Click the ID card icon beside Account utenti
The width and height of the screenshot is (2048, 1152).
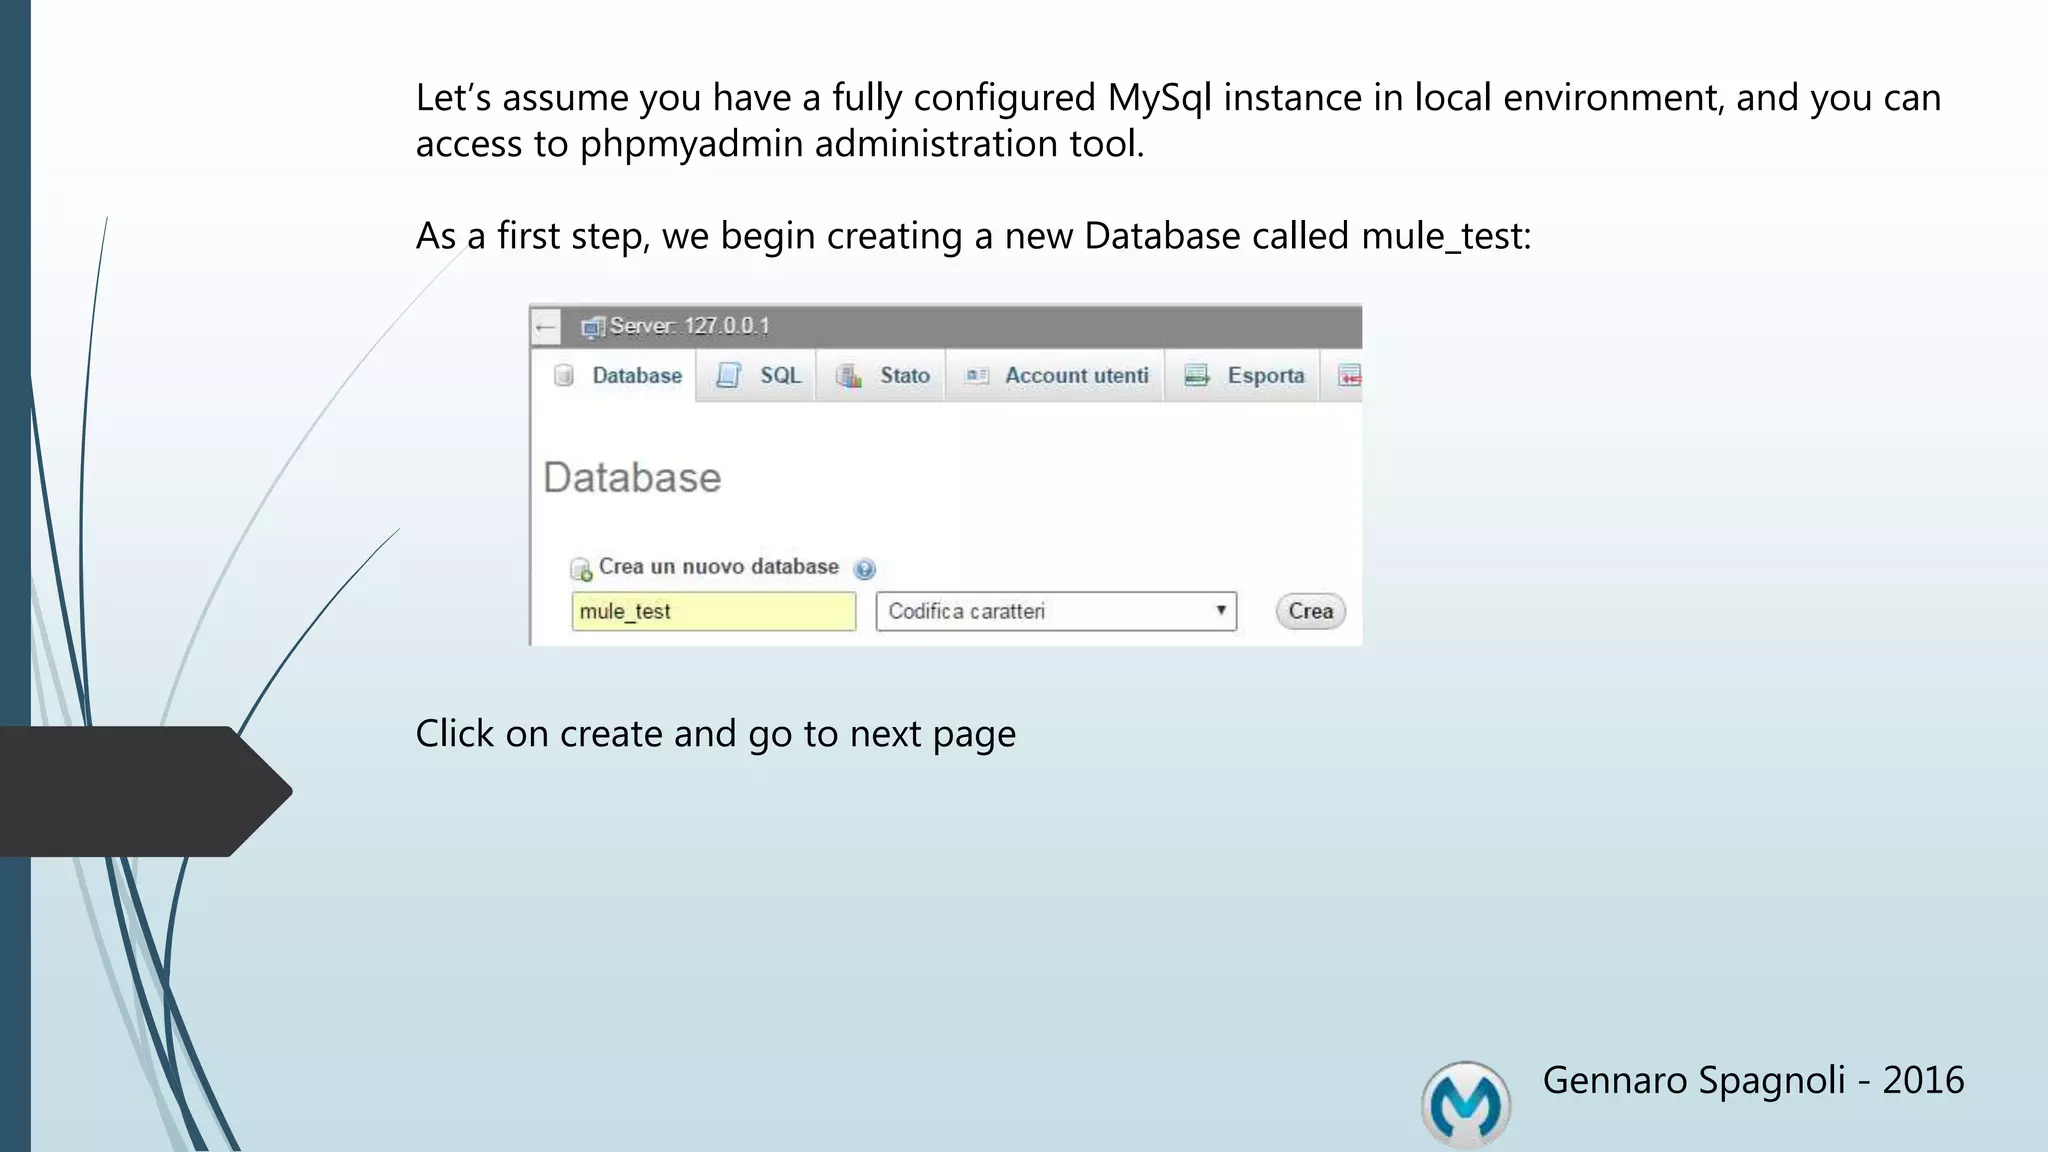(976, 376)
